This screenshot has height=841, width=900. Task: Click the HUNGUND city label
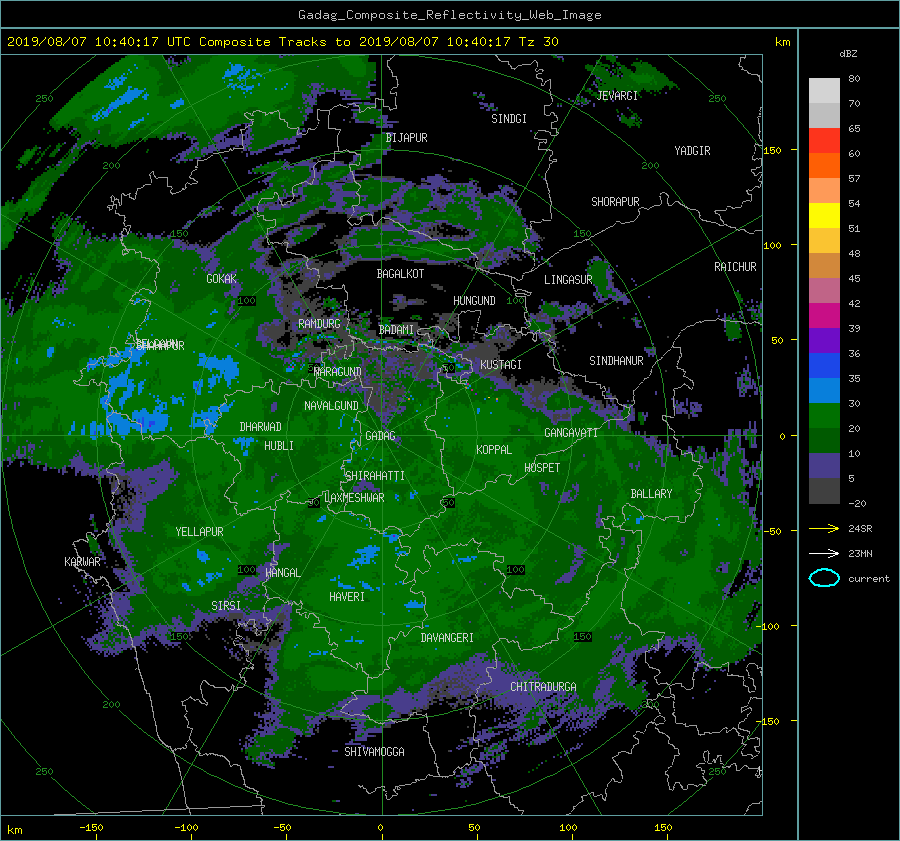tap(474, 301)
